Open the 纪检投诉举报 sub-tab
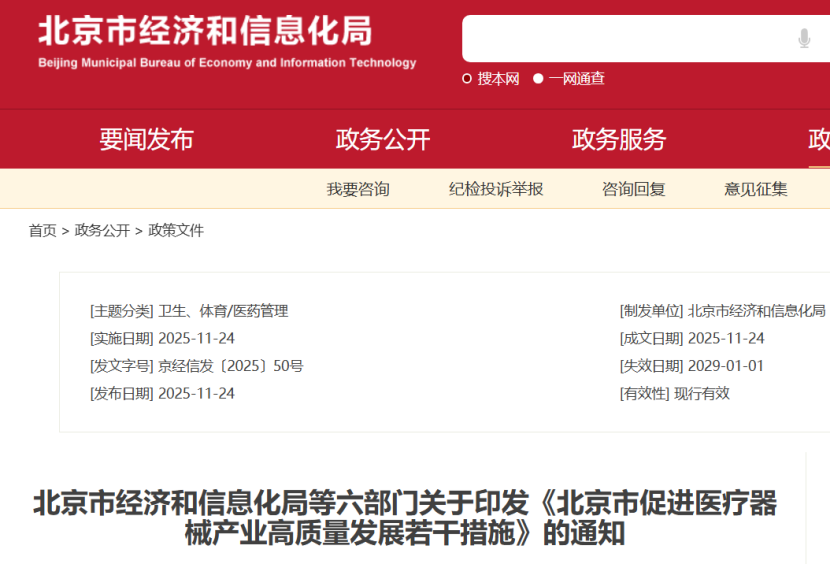Viewport: 830px width, 564px height. pos(496,189)
